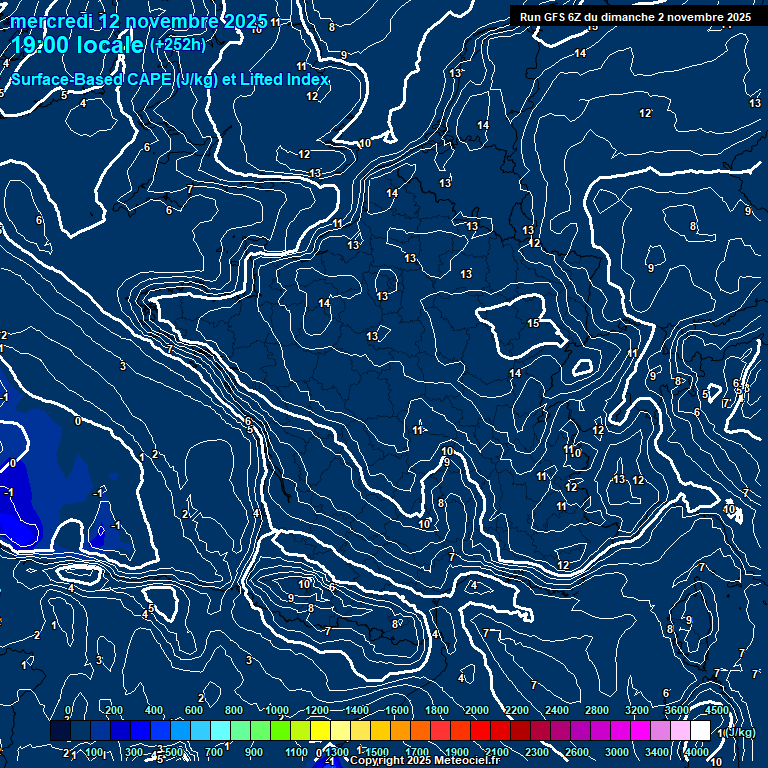This screenshot has width=768, height=768.
Task: Click the orchid 3400–3600 legend swatch
Action: 660,730
